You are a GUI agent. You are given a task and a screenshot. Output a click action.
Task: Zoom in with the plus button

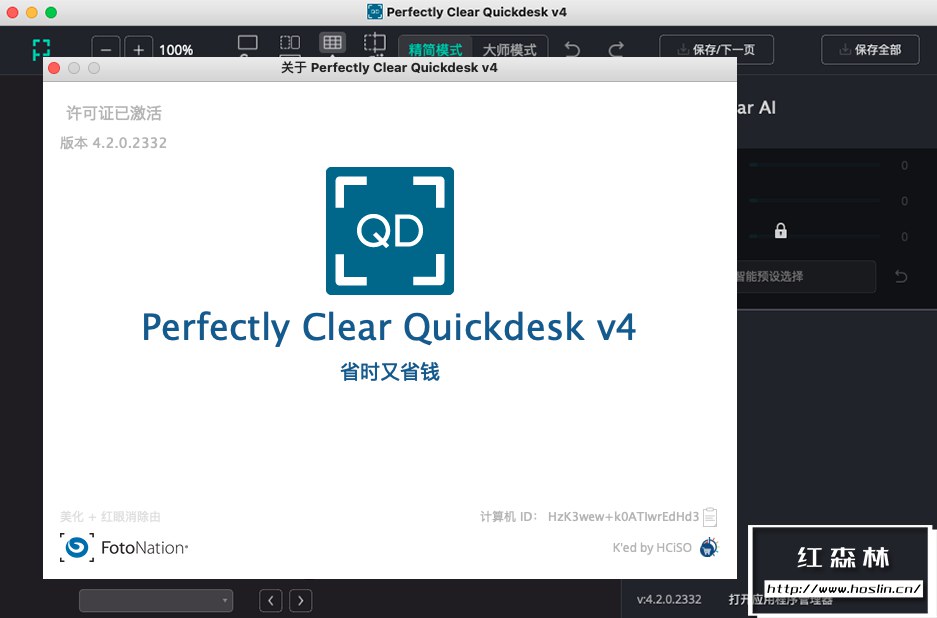pyautogui.click(x=139, y=49)
